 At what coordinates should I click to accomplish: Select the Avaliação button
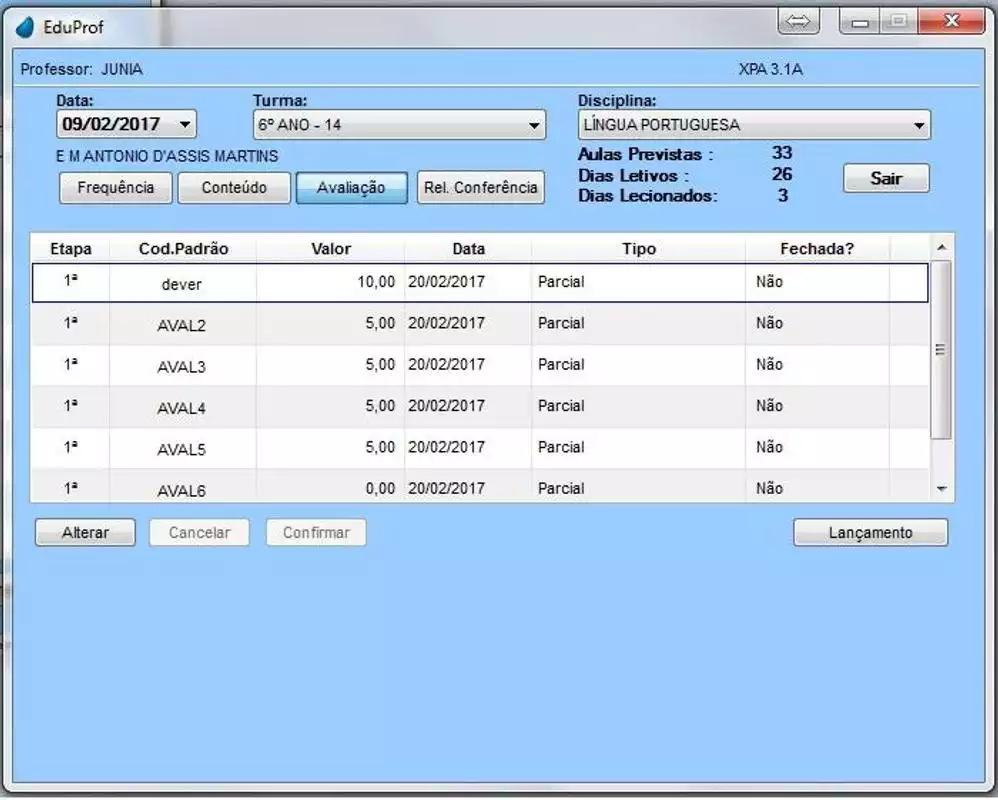tap(351, 188)
